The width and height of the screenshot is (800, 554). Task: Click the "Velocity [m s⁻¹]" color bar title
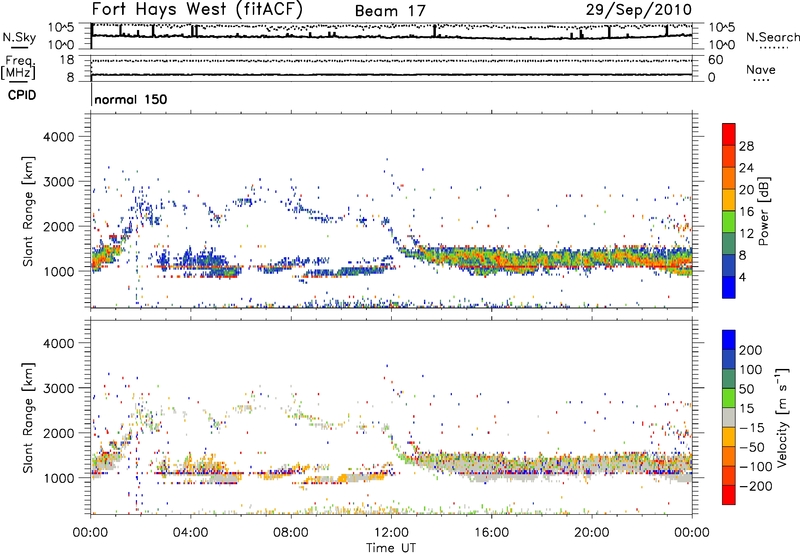tap(782, 417)
